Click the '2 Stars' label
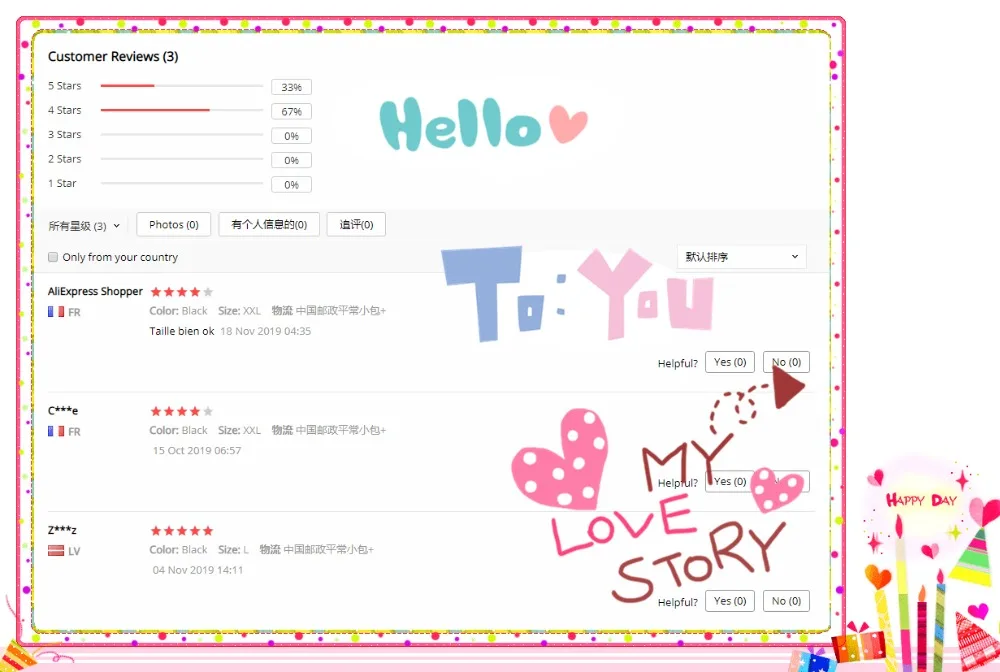Viewport: 1000px width, 672px height. [64, 159]
